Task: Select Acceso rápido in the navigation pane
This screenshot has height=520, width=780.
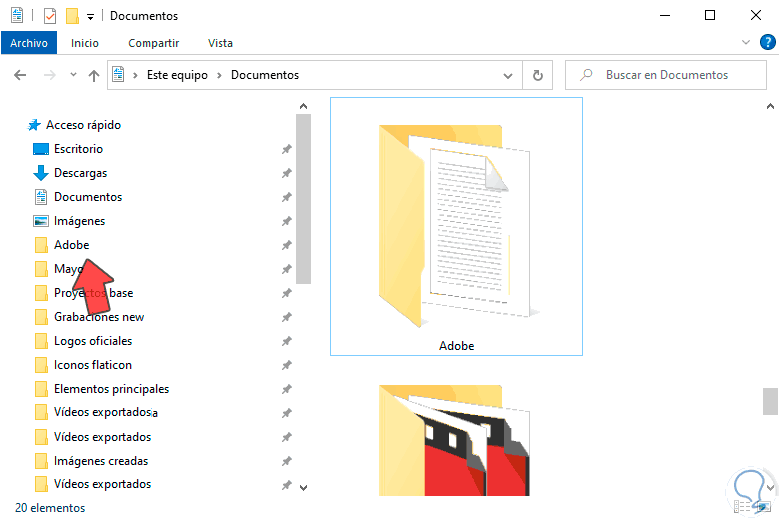Action: (x=84, y=125)
